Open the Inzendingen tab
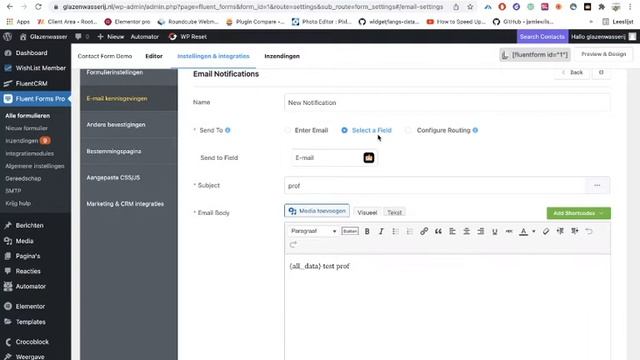This screenshot has height=360, width=640. point(282,56)
